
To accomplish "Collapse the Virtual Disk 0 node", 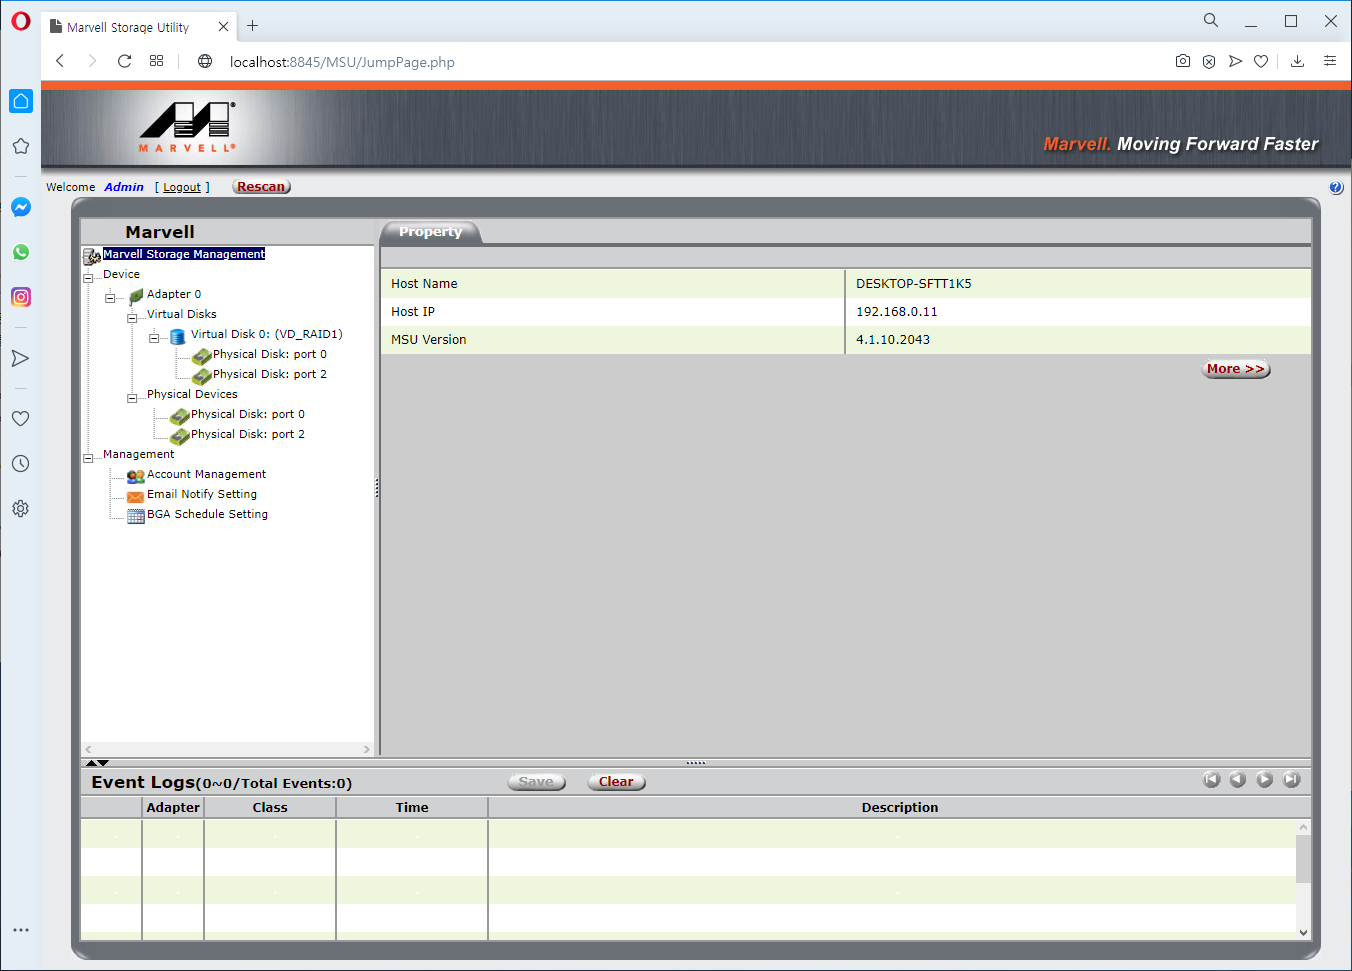I will [154, 338].
